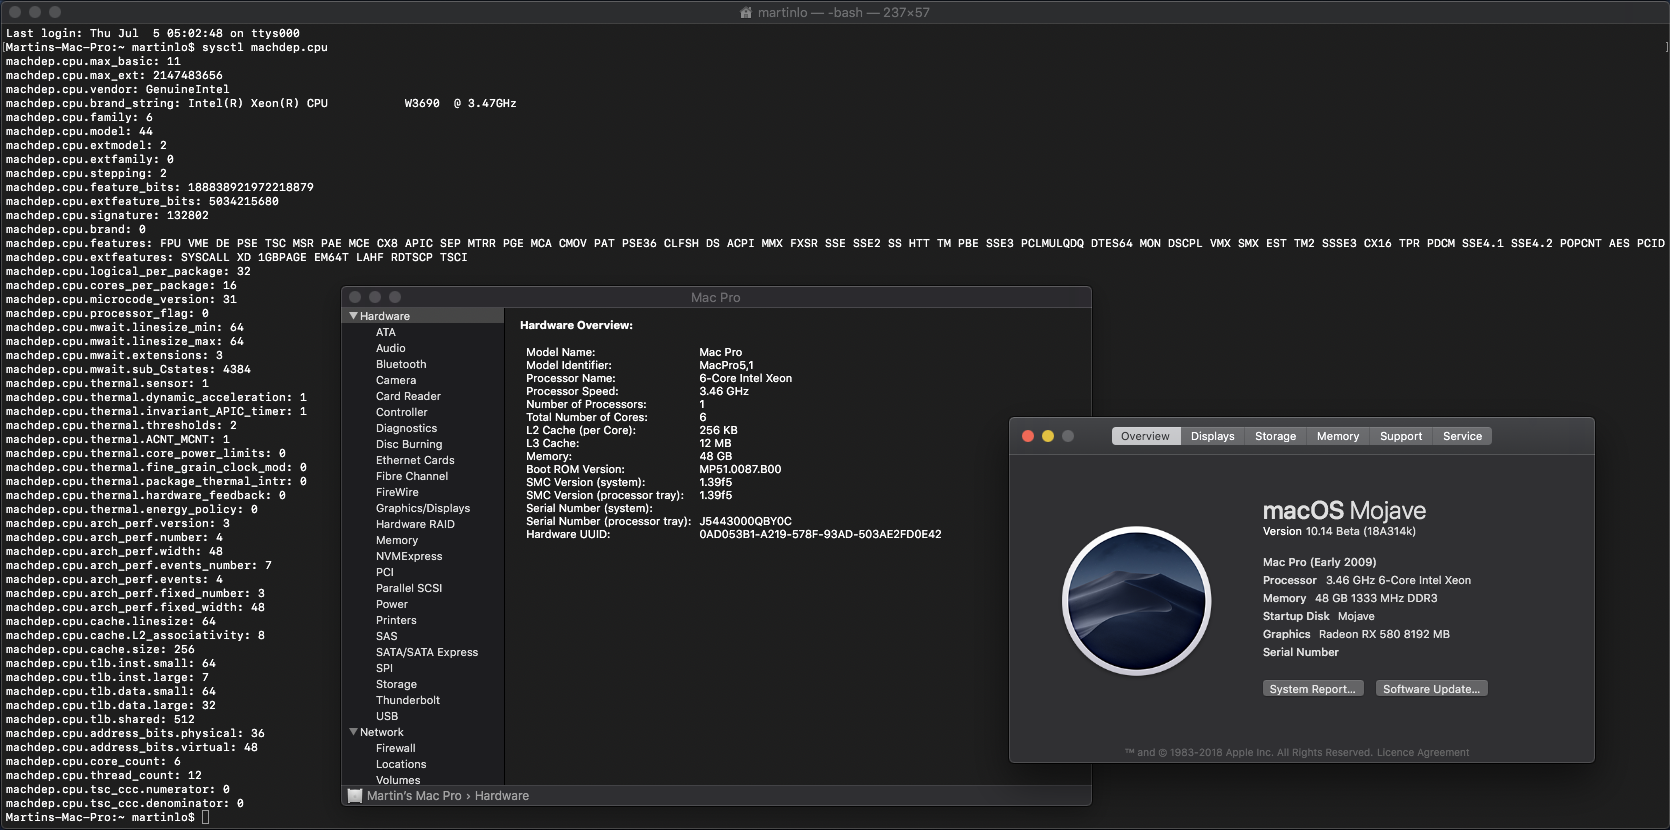Choose Card Reader in the sidebar

(x=408, y=396)
